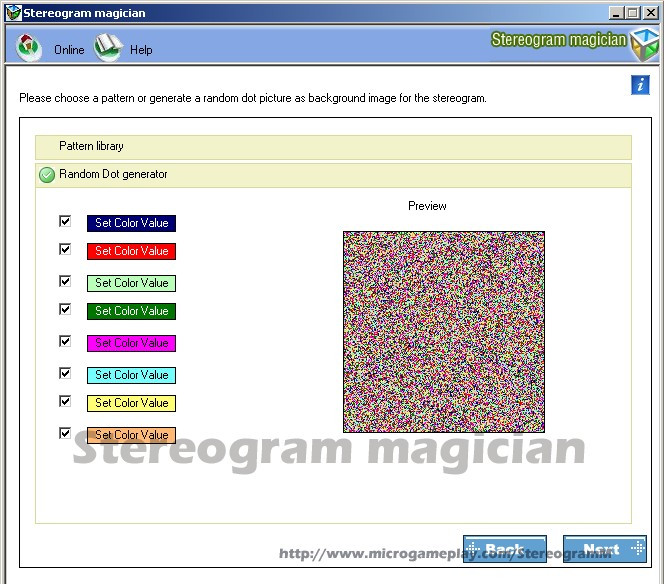Uncheck the light green color checkbox
Viewport: 664px width, 584px height.
pos(65,281)
